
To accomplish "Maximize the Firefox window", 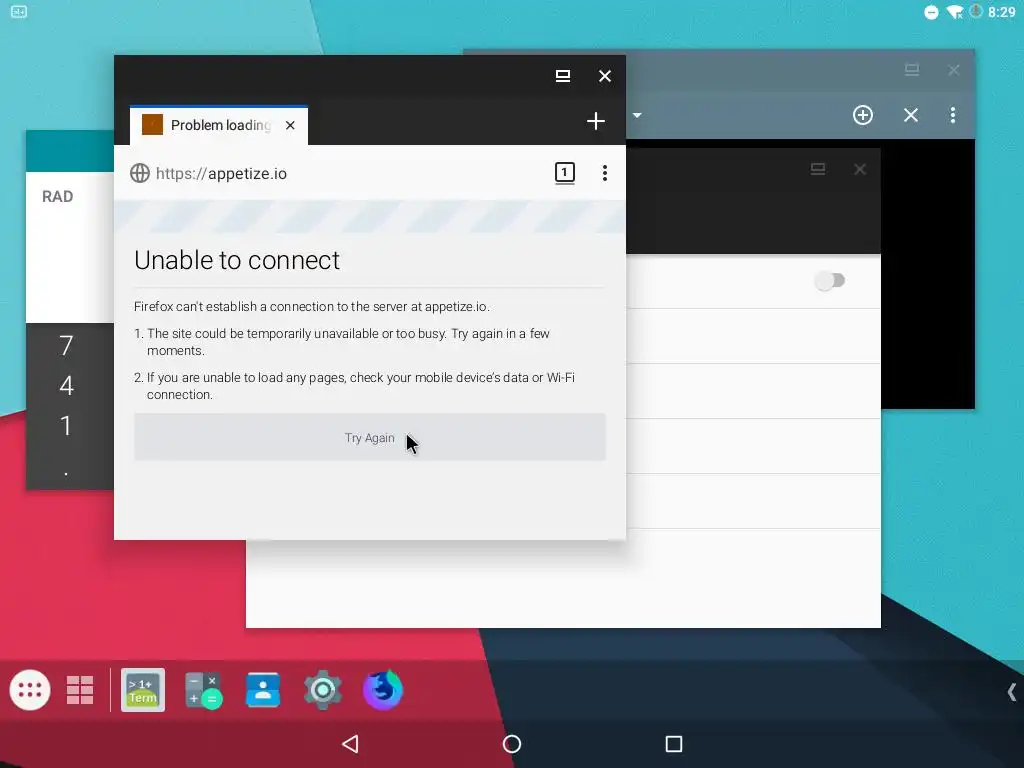I will click(x=563, y=76).
